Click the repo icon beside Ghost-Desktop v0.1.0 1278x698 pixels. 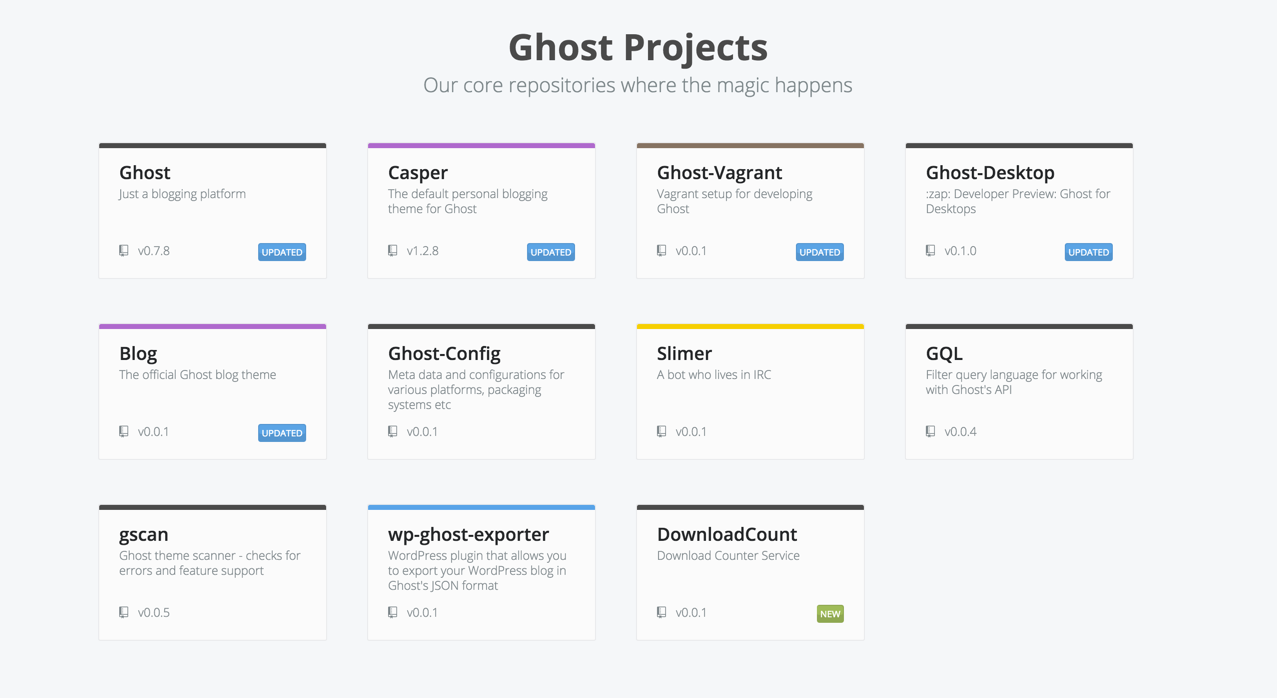[931, 251]
